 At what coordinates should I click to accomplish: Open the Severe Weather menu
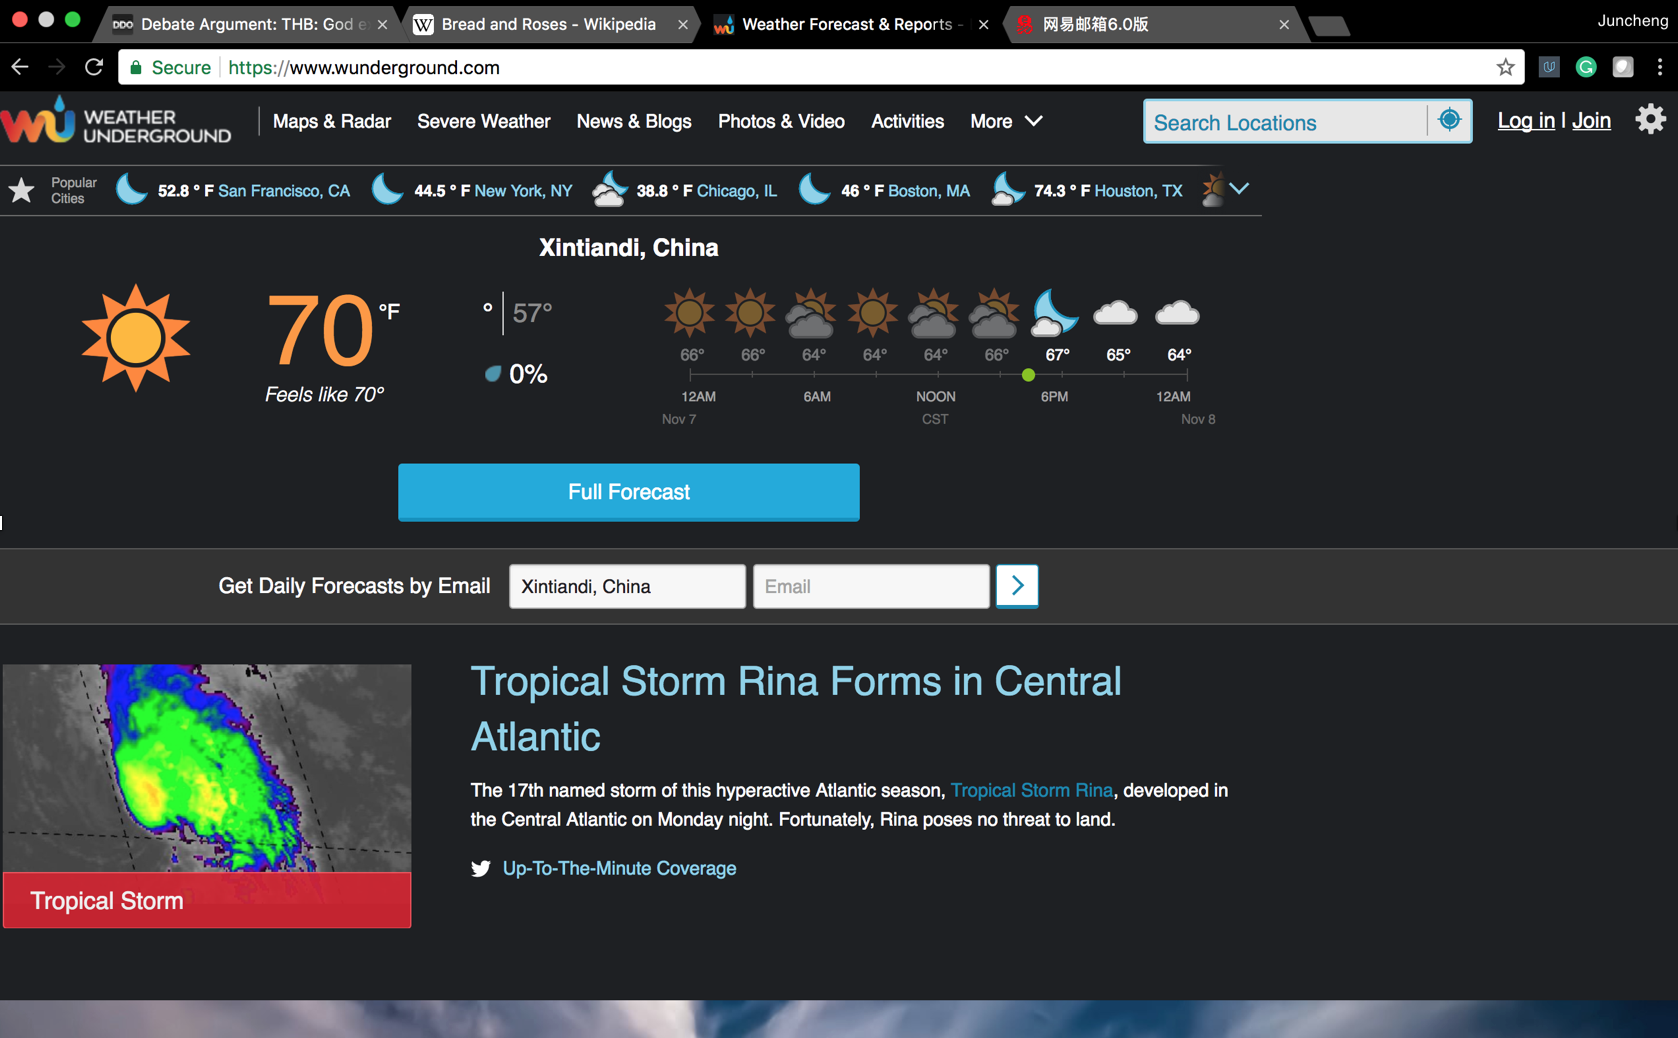484,121
